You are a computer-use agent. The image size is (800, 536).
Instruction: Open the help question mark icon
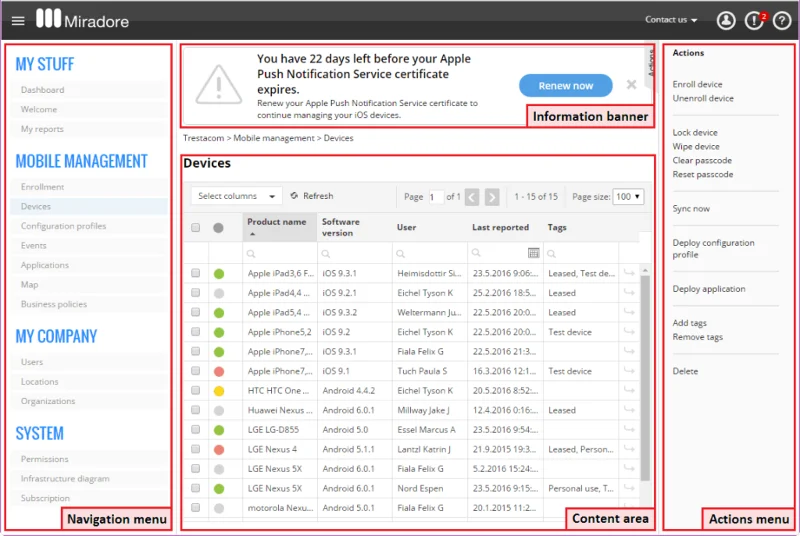pos(781,20)
